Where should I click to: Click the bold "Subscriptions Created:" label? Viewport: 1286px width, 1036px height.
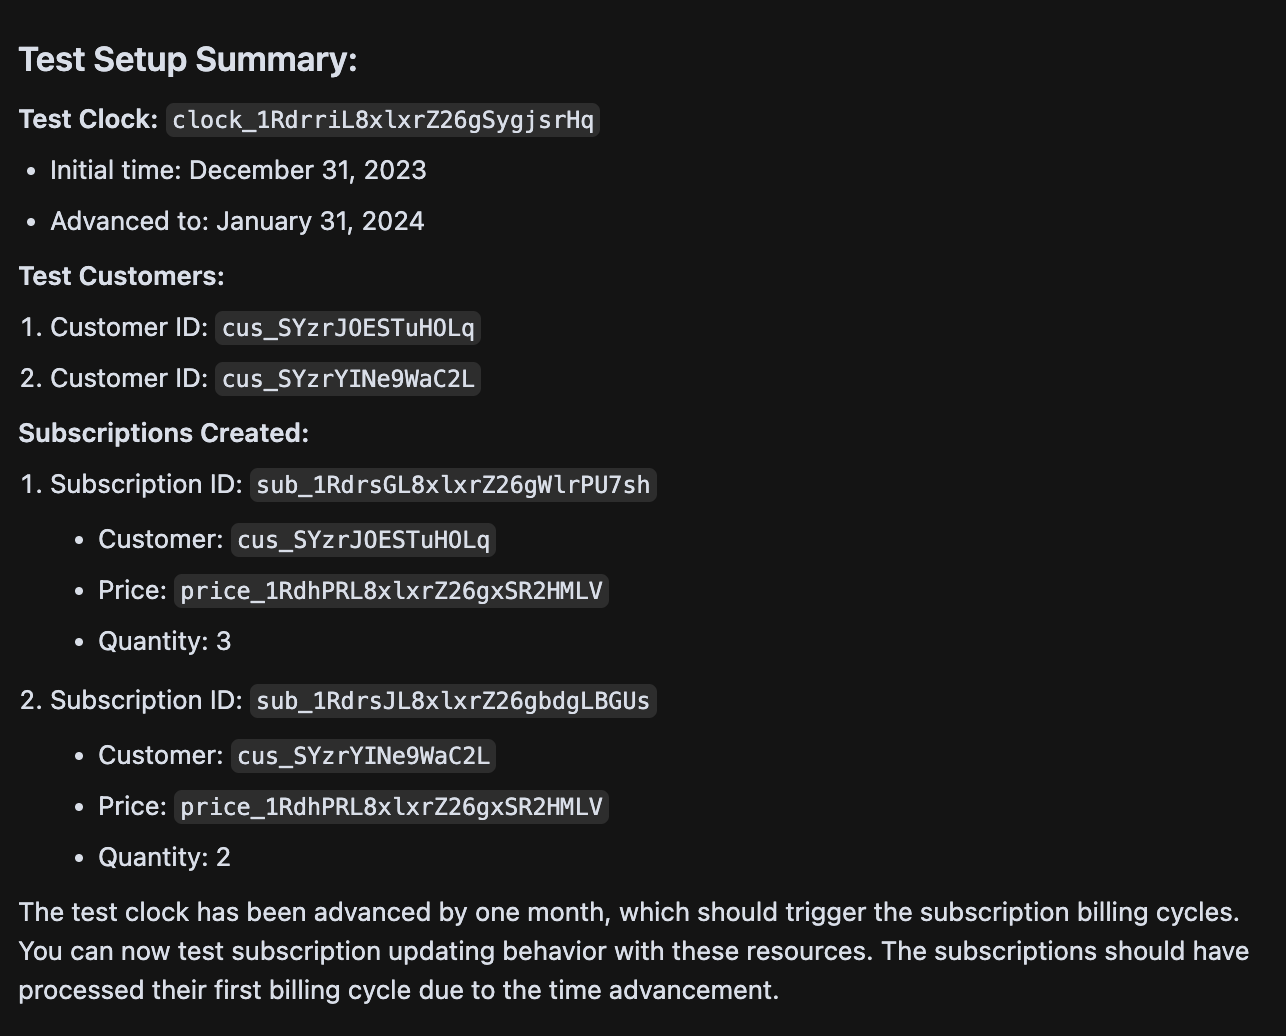[164, 433]
